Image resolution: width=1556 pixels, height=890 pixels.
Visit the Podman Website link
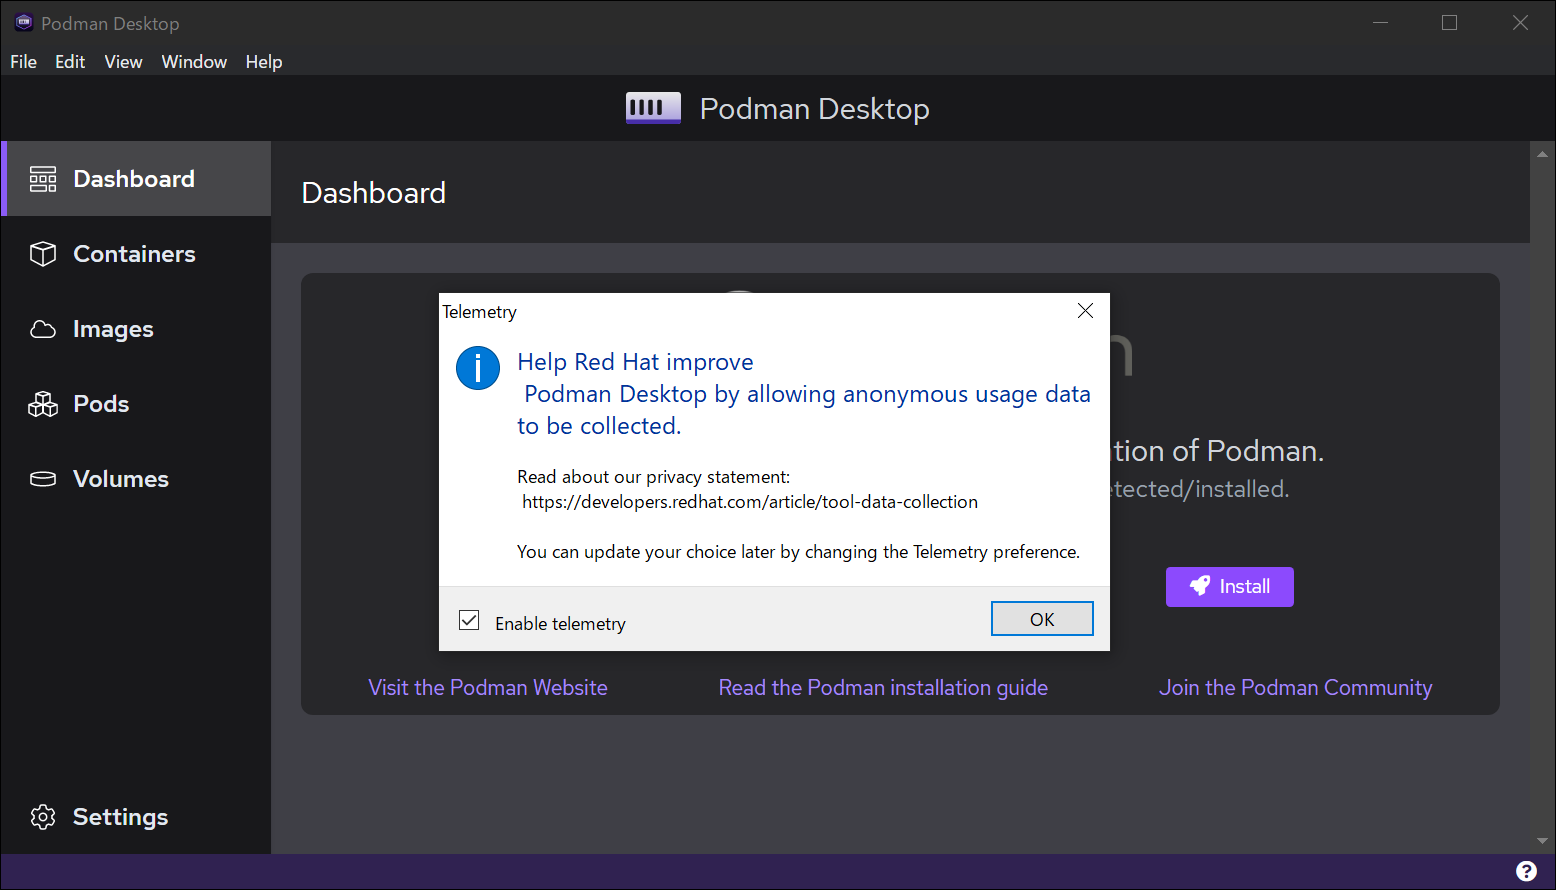(488, 688)
